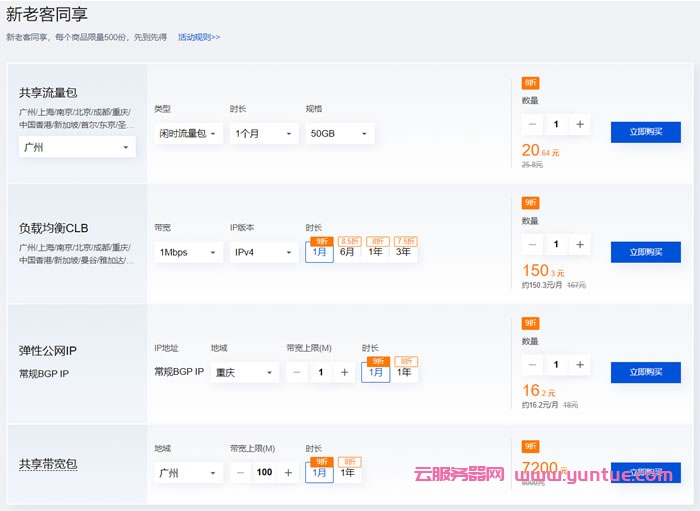The width and height of the screenshot is (700, 511).
Task: Select 6月 duration for 负载均衡CLB
Action: [347, 252]
